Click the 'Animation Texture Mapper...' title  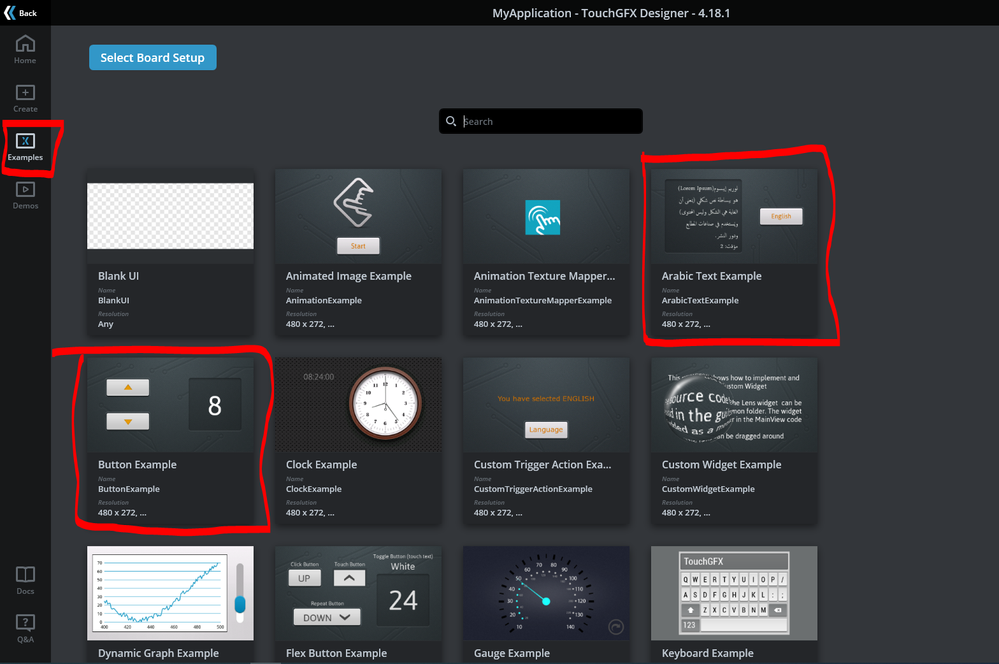pos(545,276)
